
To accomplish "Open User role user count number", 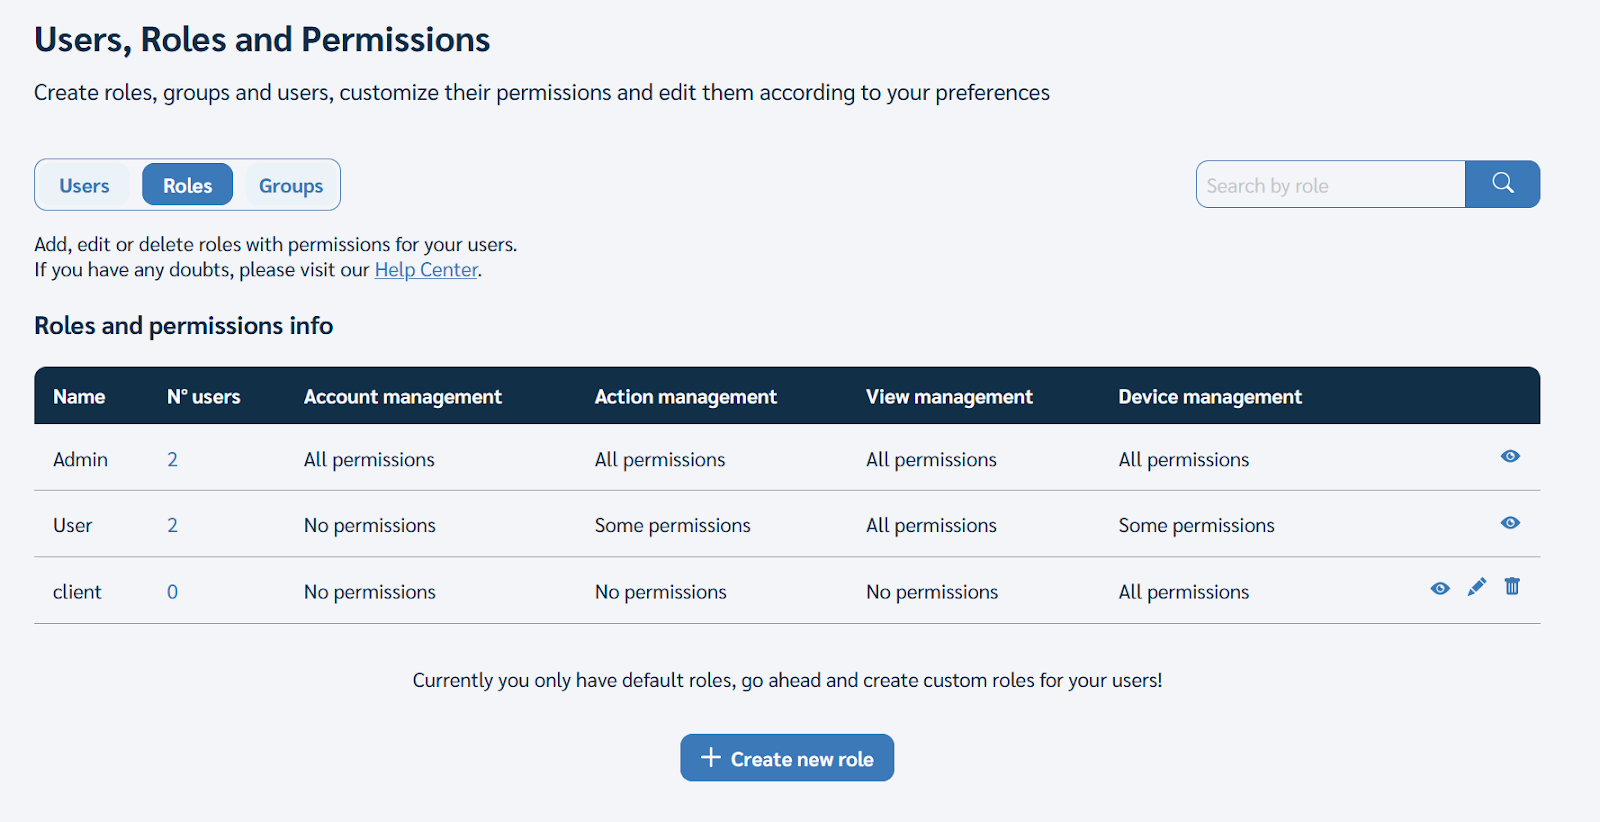I will click(172, 526).
